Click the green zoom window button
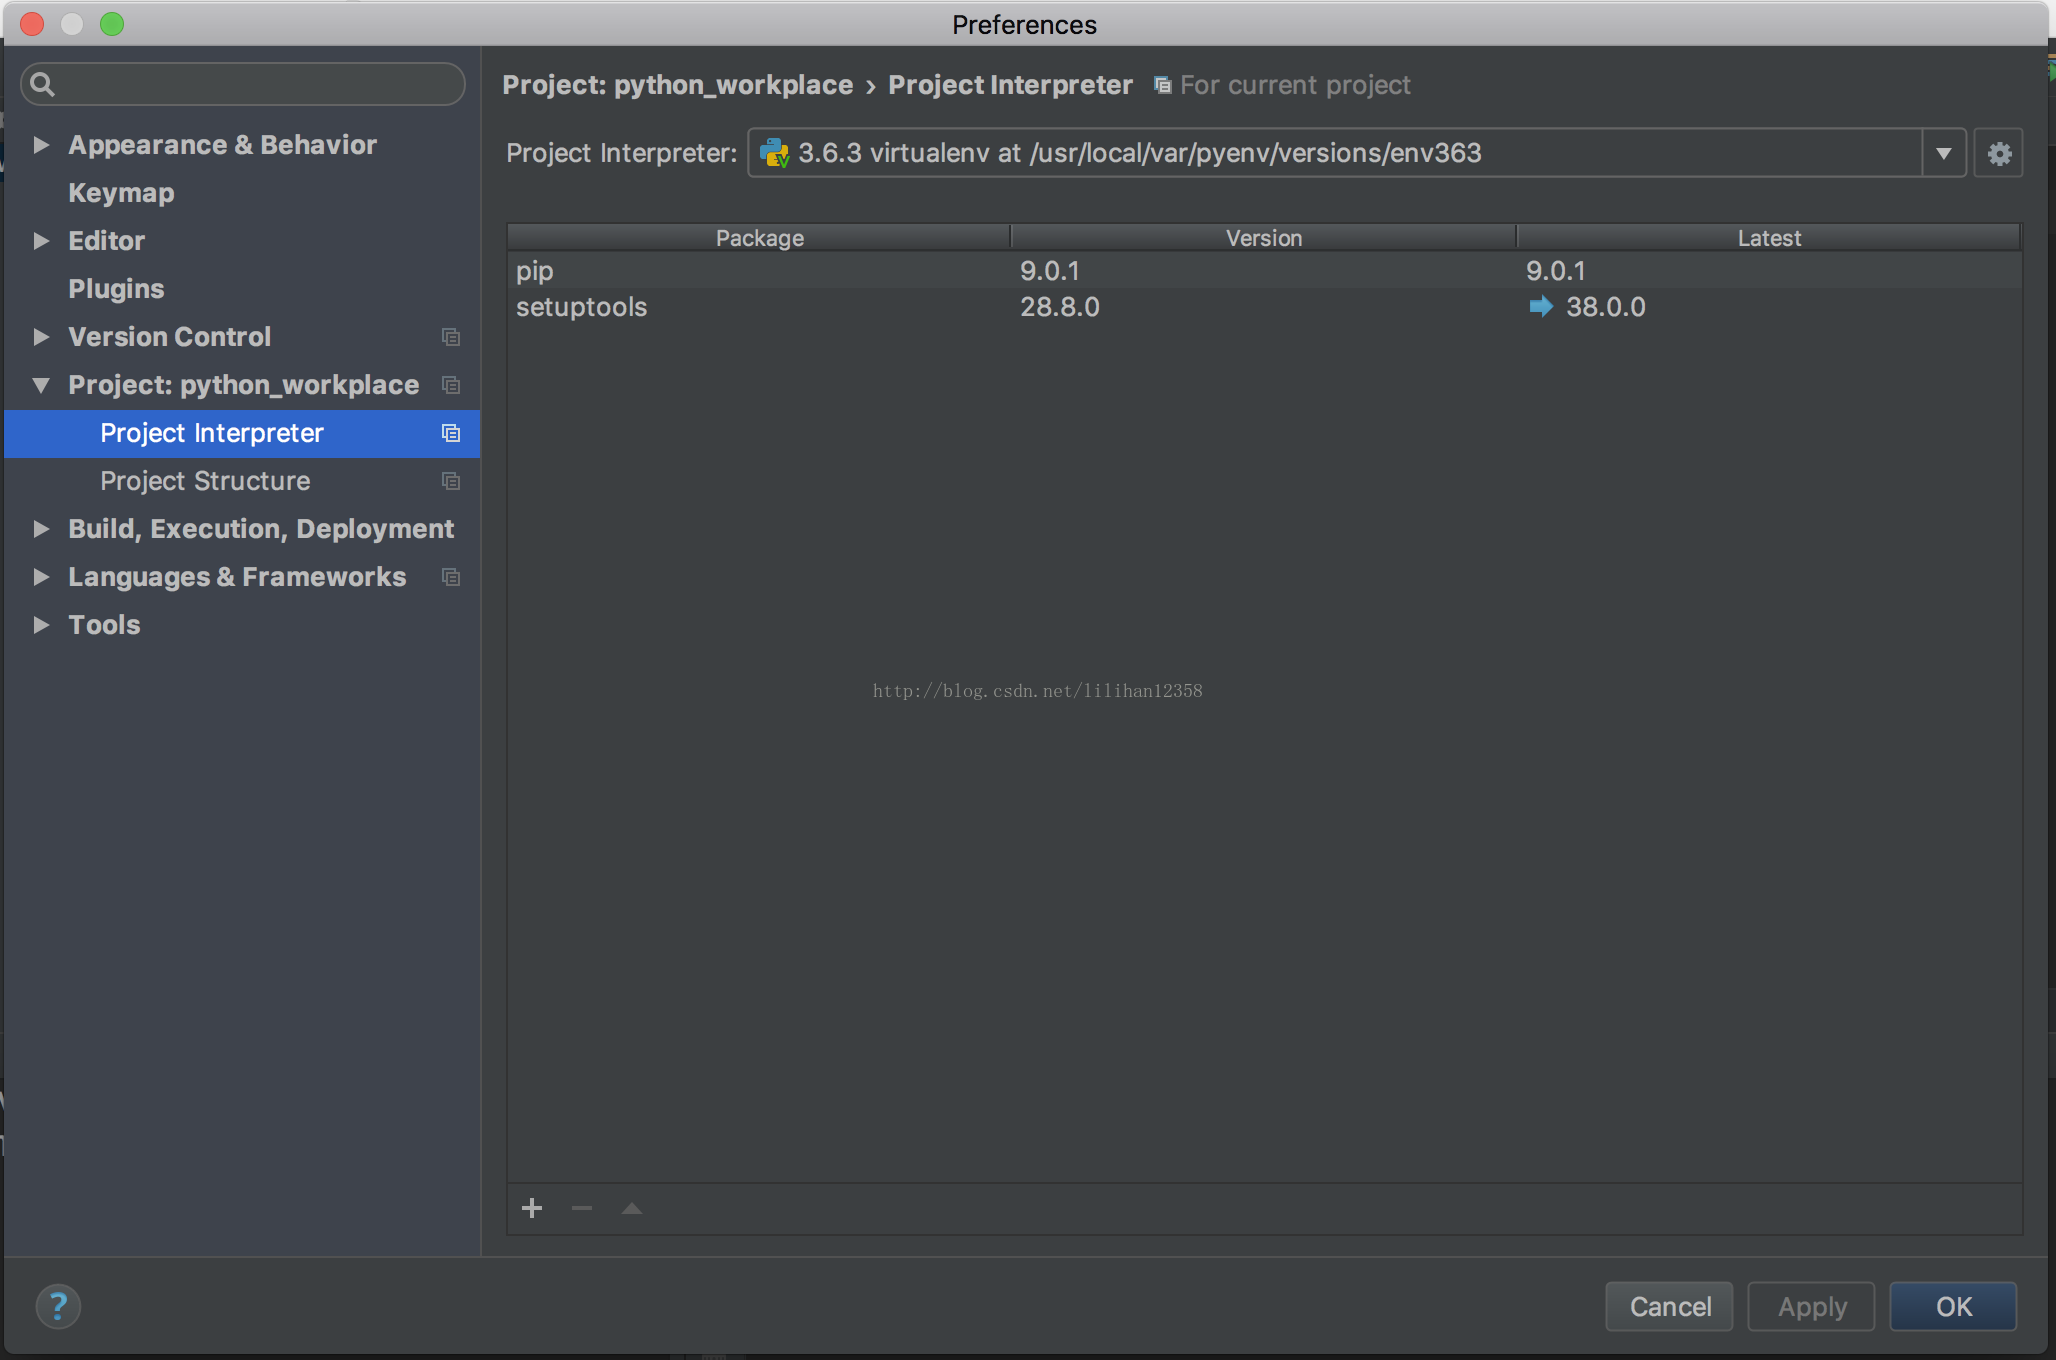Screen dimensions: 2056x1360 coord(112,24)
